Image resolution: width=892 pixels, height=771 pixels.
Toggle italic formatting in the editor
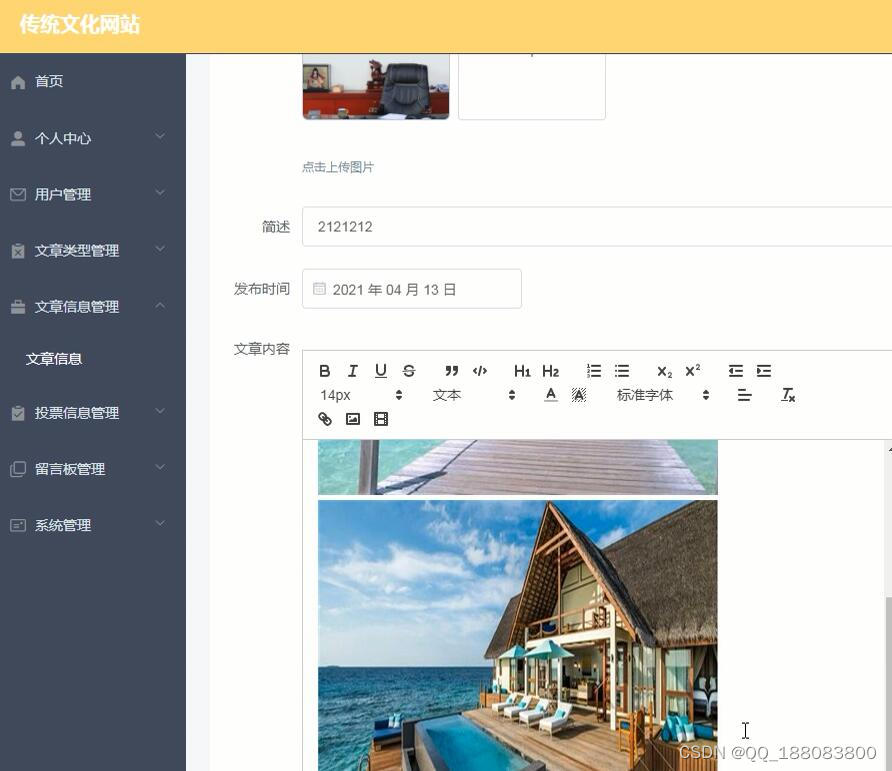[352, 370]
